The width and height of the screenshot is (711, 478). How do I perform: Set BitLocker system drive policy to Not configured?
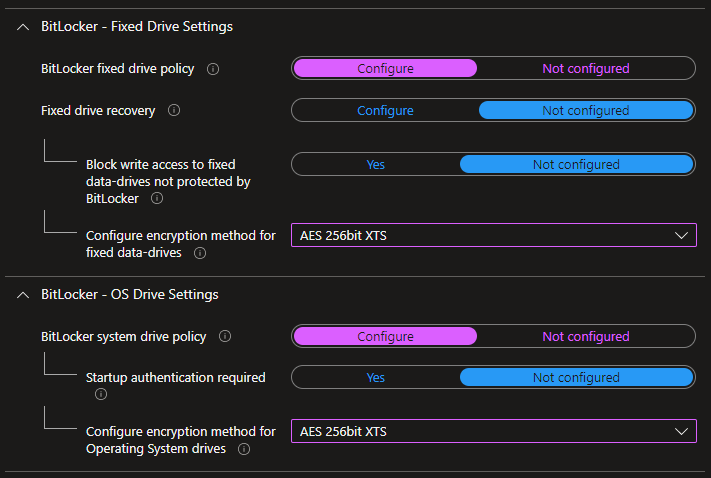click(x=585, y=337)
